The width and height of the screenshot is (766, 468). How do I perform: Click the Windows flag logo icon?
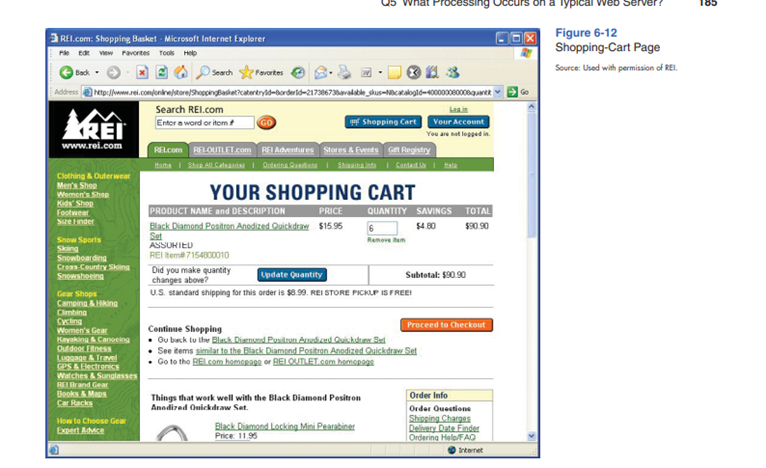click(x=526, y=53)
